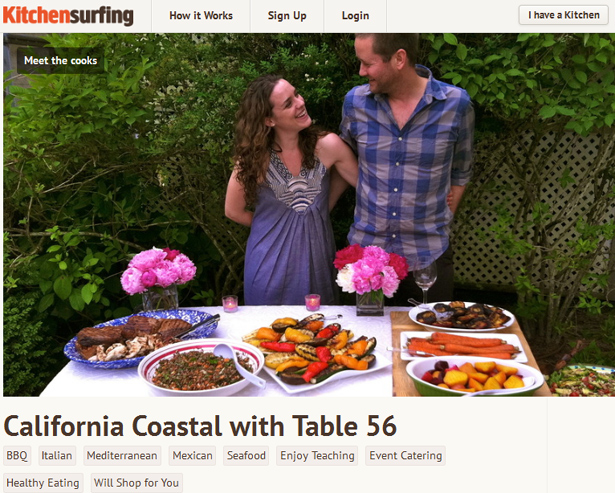Click the pink peonies vase on left
The image size is (615, 493).
[x=159, y=278]
